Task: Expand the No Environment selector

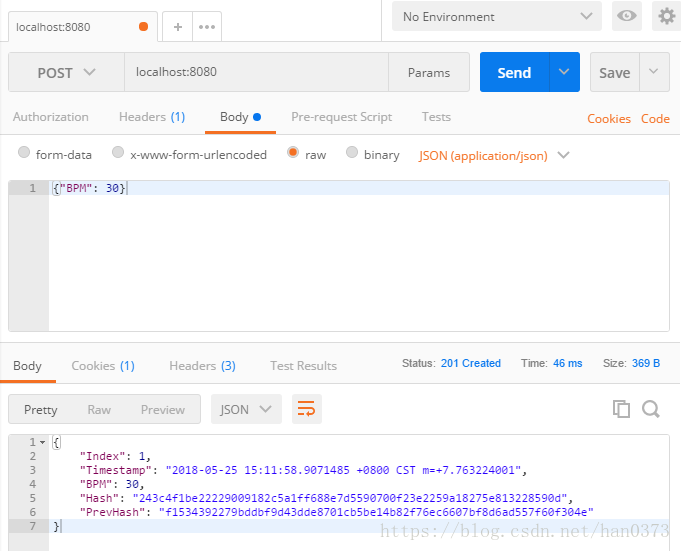Action: 496,16
